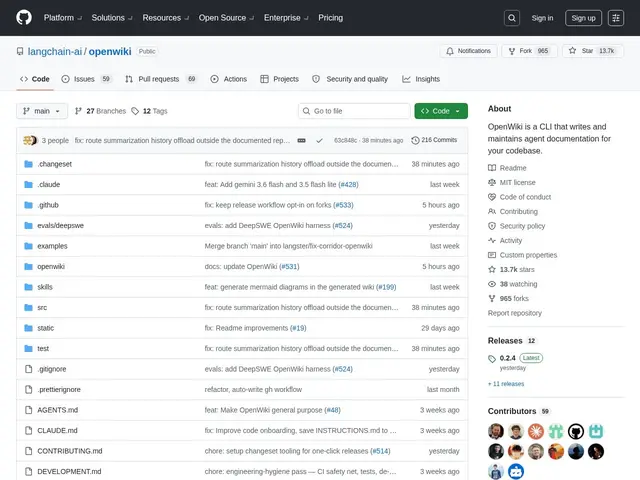Expand the Open Source menu

coord(226,18)
